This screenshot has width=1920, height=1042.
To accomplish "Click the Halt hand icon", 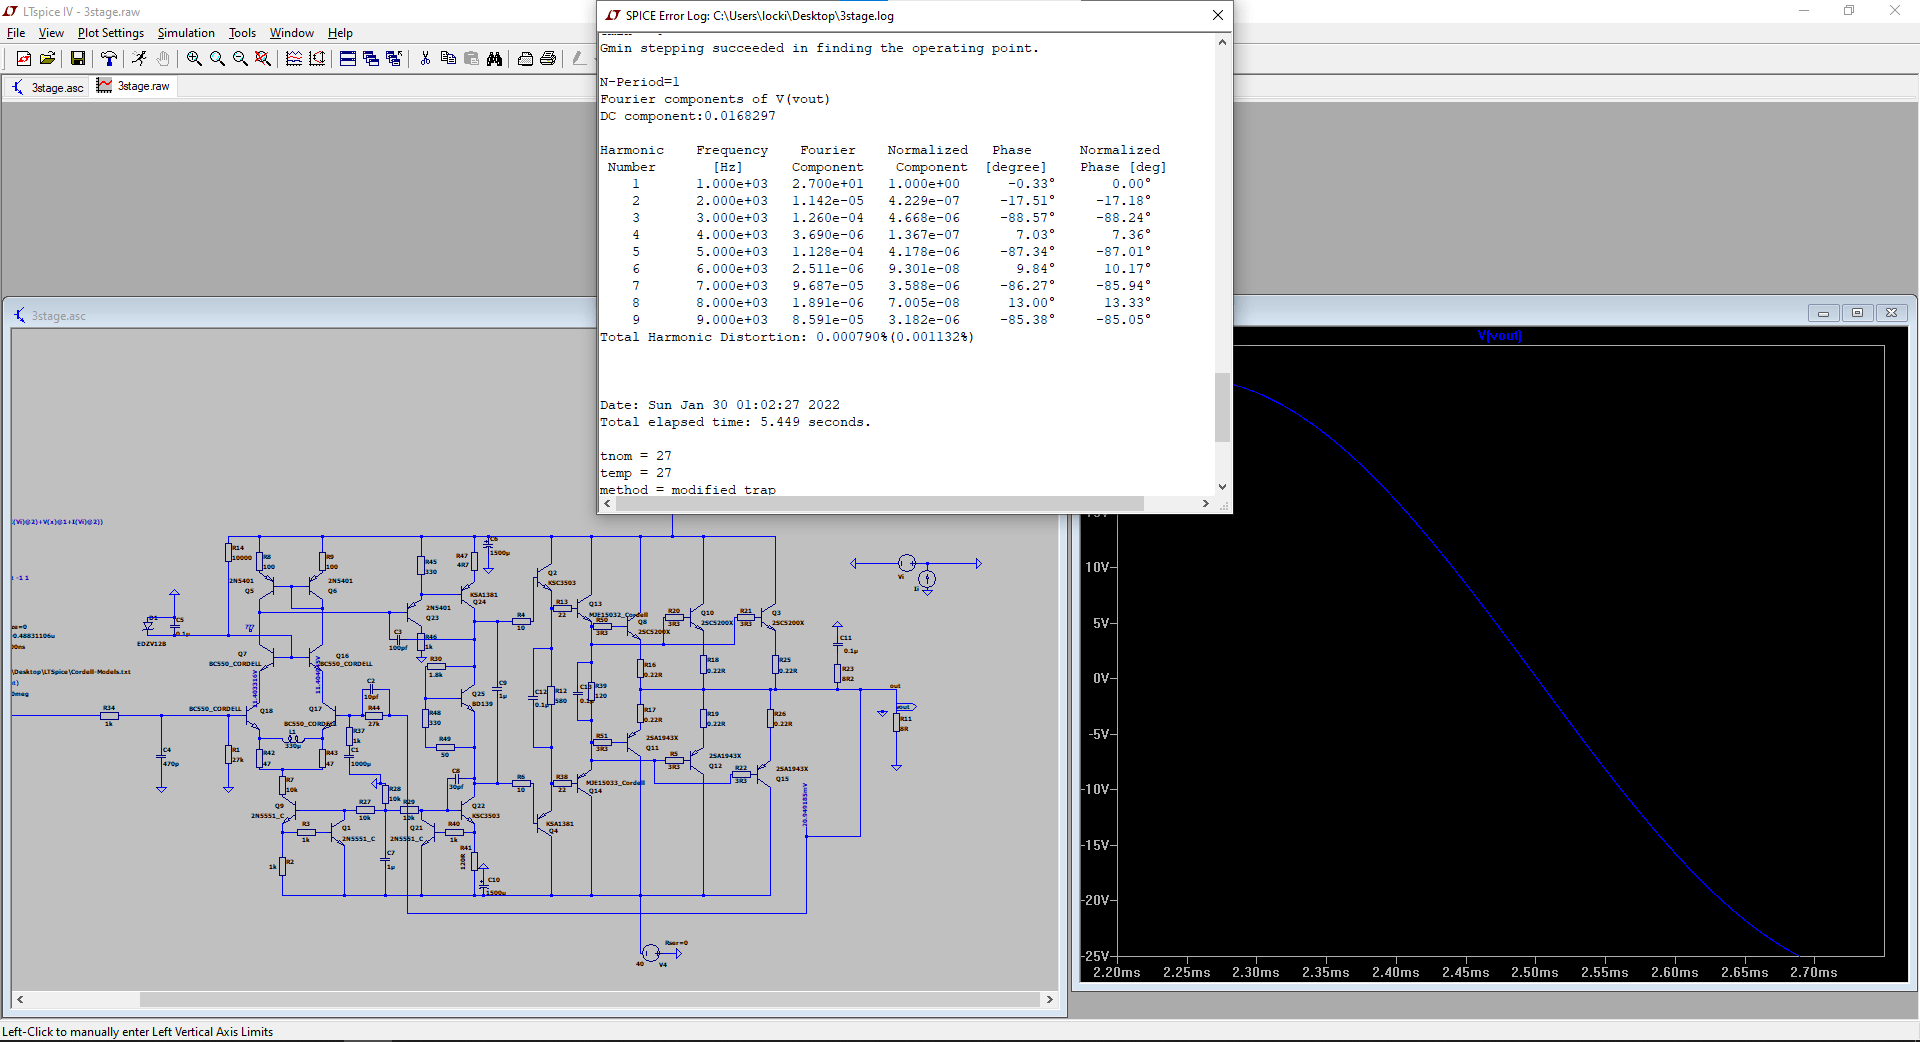I will pos(163,59).
